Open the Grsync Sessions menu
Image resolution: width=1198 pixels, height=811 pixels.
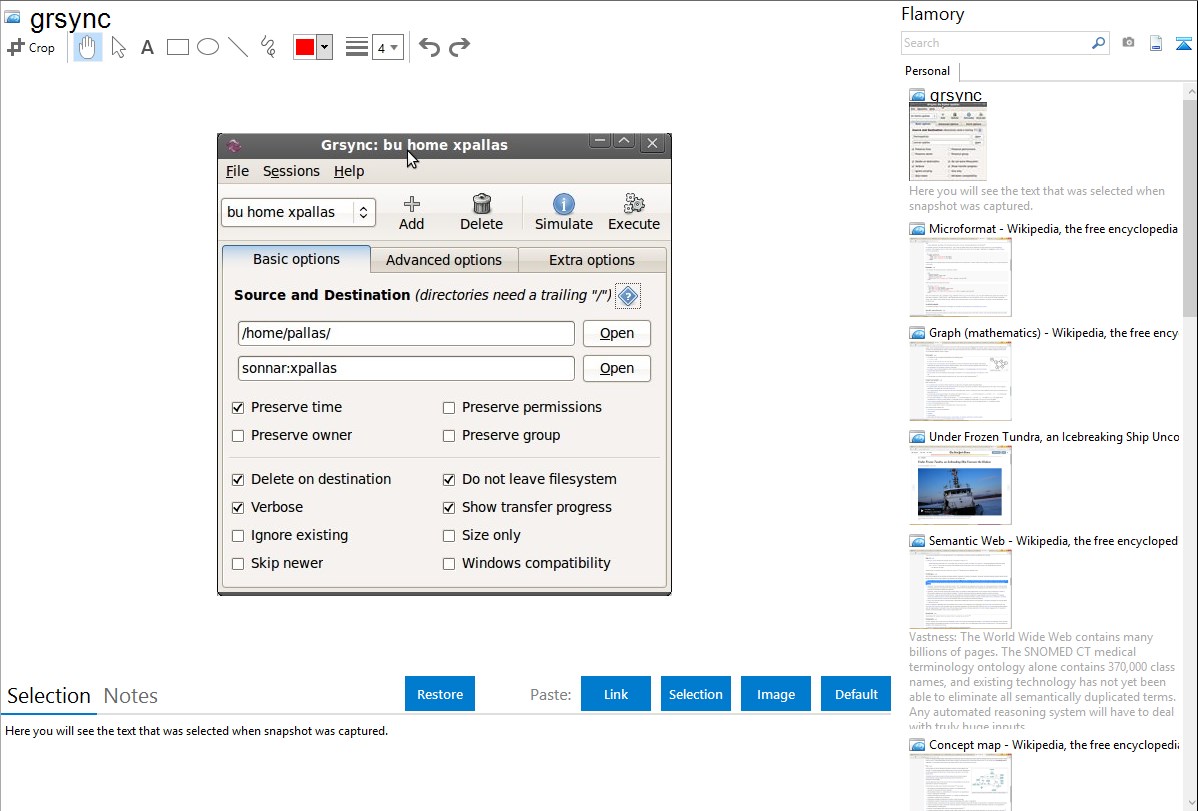(291, 171)
